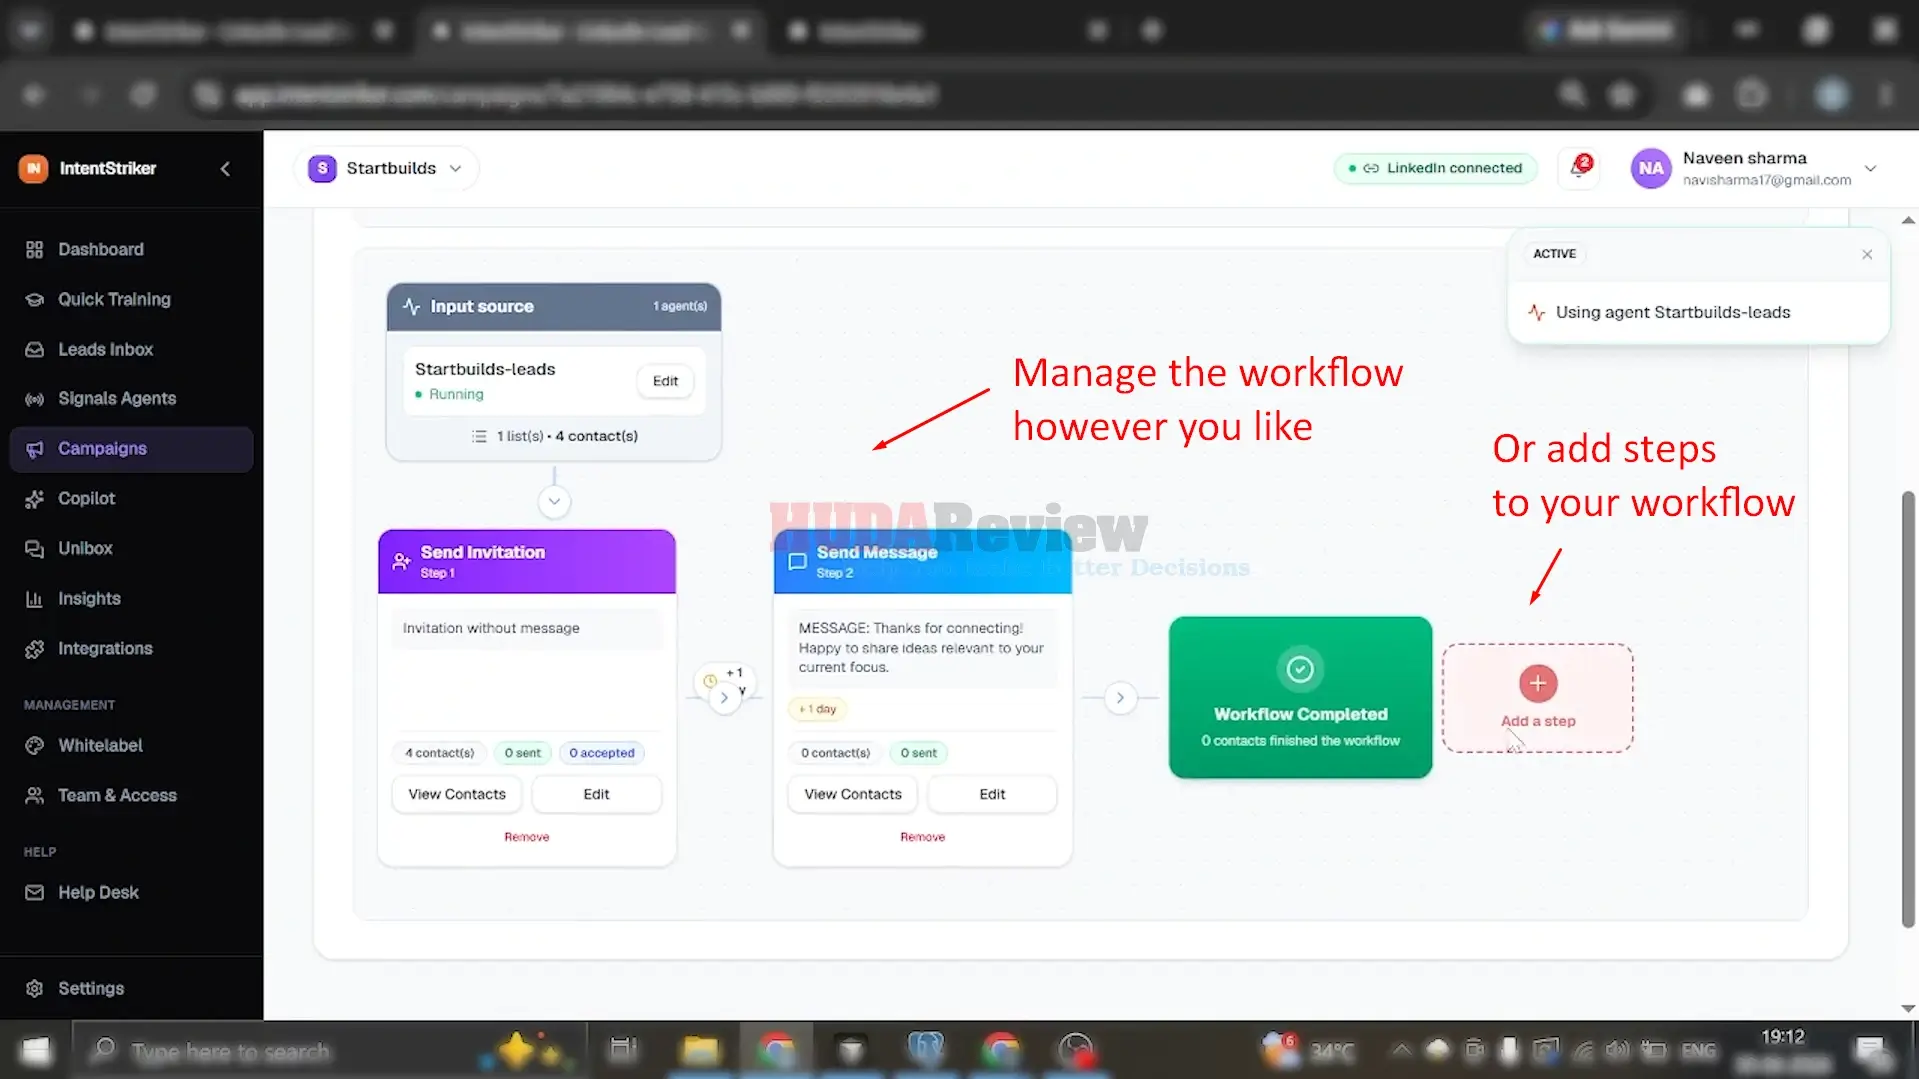
Task: Edit the Startbuilds-leads input source
Action: pos(665,381)
